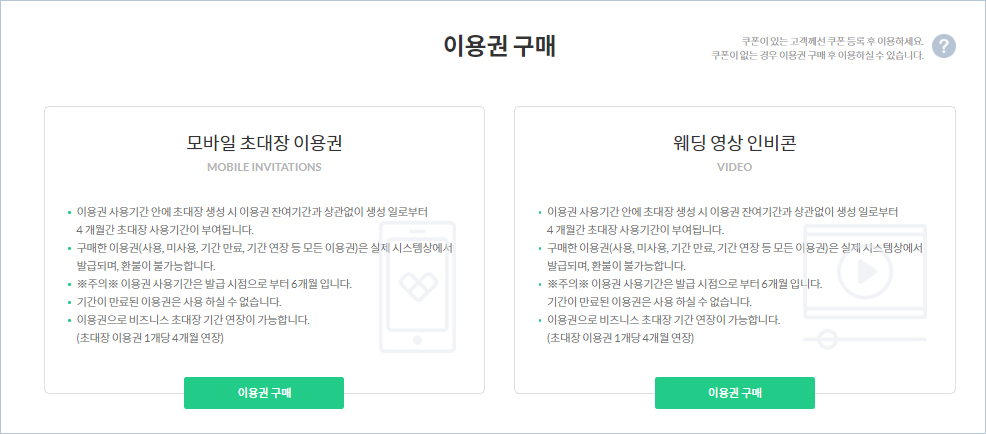The width and height of the screenshot is (986, 434).
Task: Click the faint smartphone illustration in mobile card
Action: pos(418,287)
